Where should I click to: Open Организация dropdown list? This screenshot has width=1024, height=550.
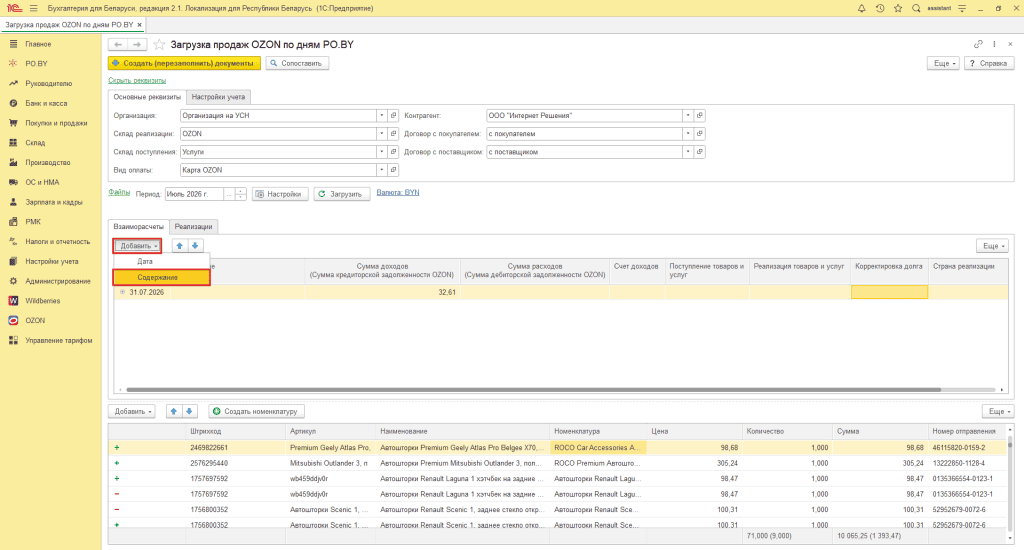point(381,116)
